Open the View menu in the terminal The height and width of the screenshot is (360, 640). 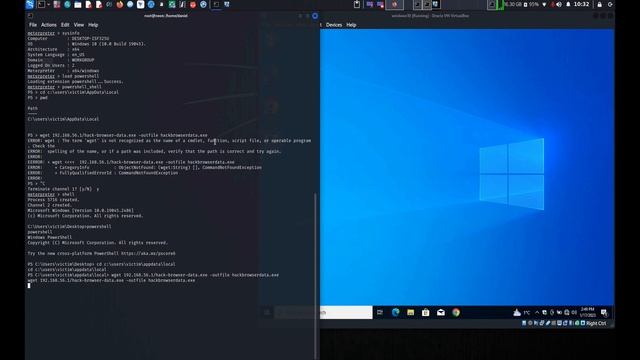point(79,25)
